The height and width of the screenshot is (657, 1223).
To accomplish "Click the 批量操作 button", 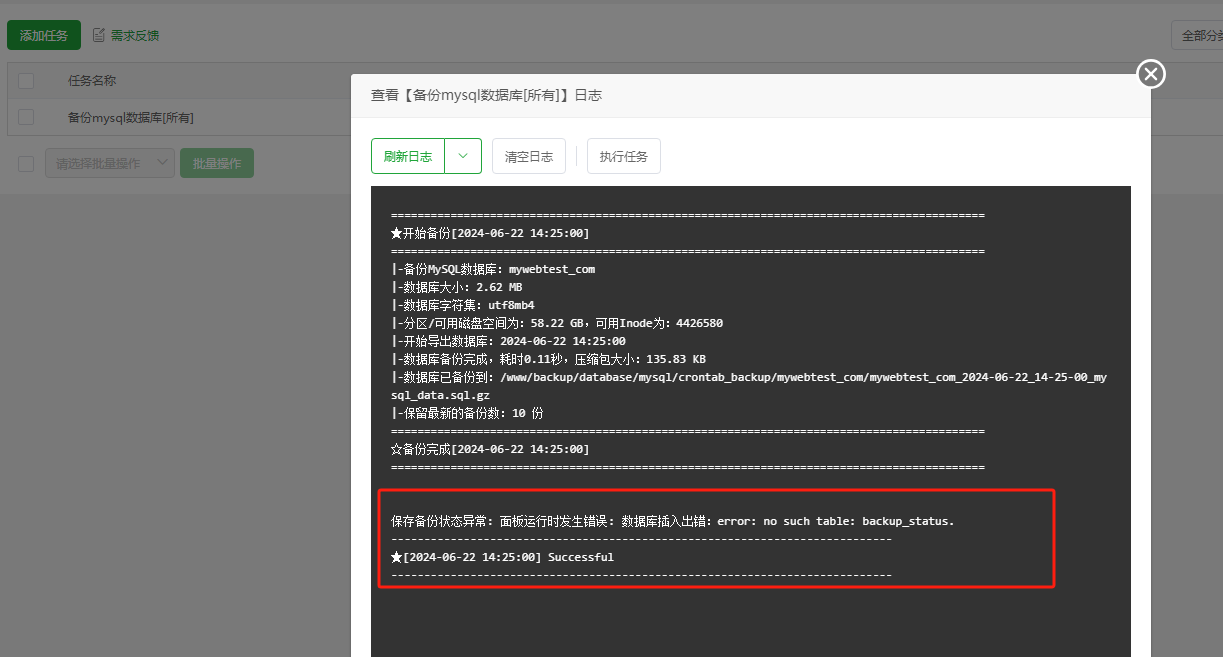I will point(217,164).
